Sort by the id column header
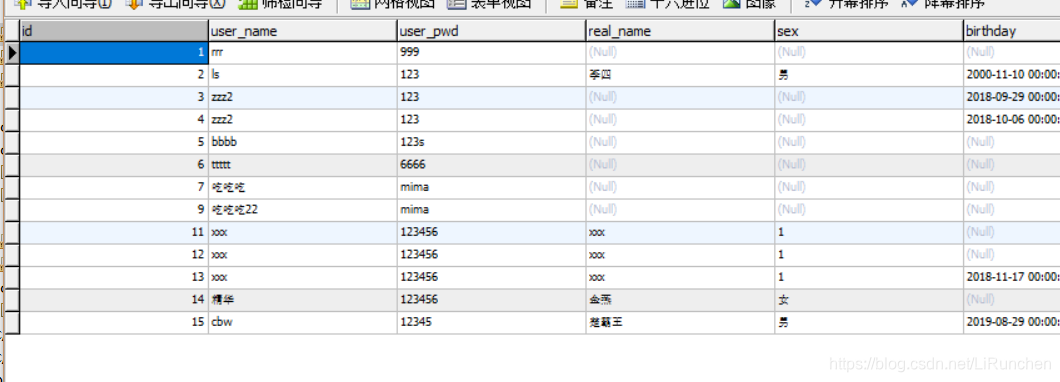1060x382 pixels. tap(114, 31)
